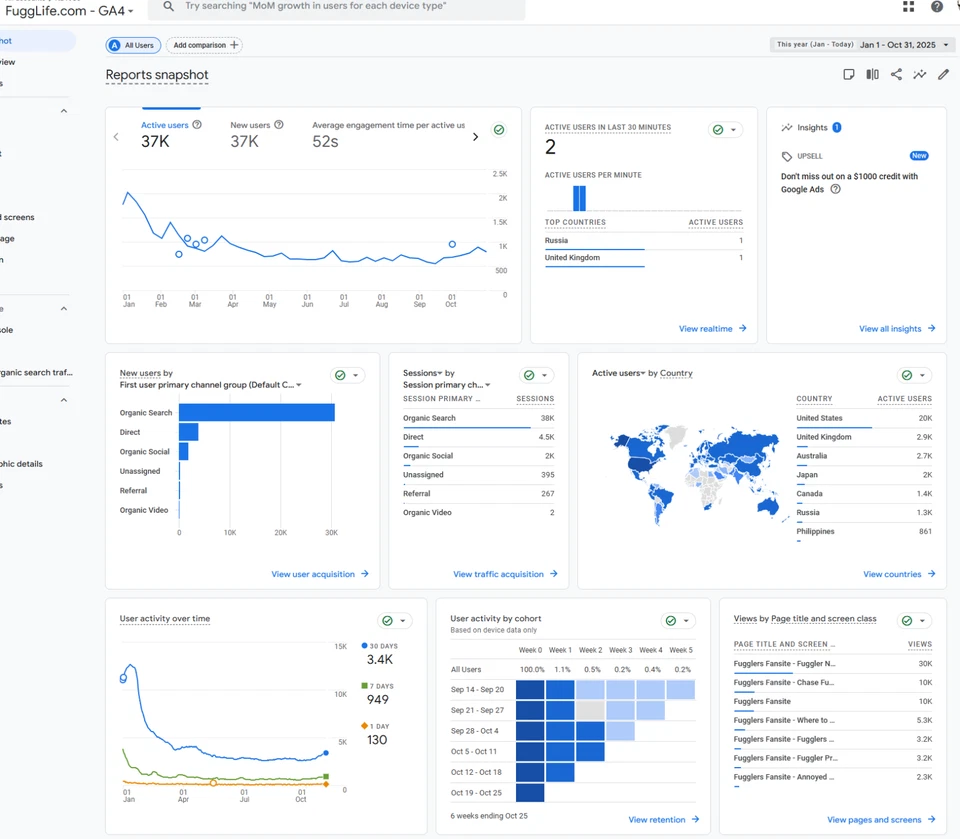
Task: Click next metric arrow in Active users card
Action: 475,137
